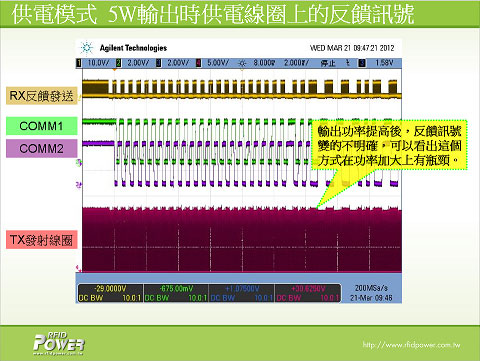Select channel 4 indicator at 5.00V/
This screenshot has width=480, height=361.
click(199, 63)
